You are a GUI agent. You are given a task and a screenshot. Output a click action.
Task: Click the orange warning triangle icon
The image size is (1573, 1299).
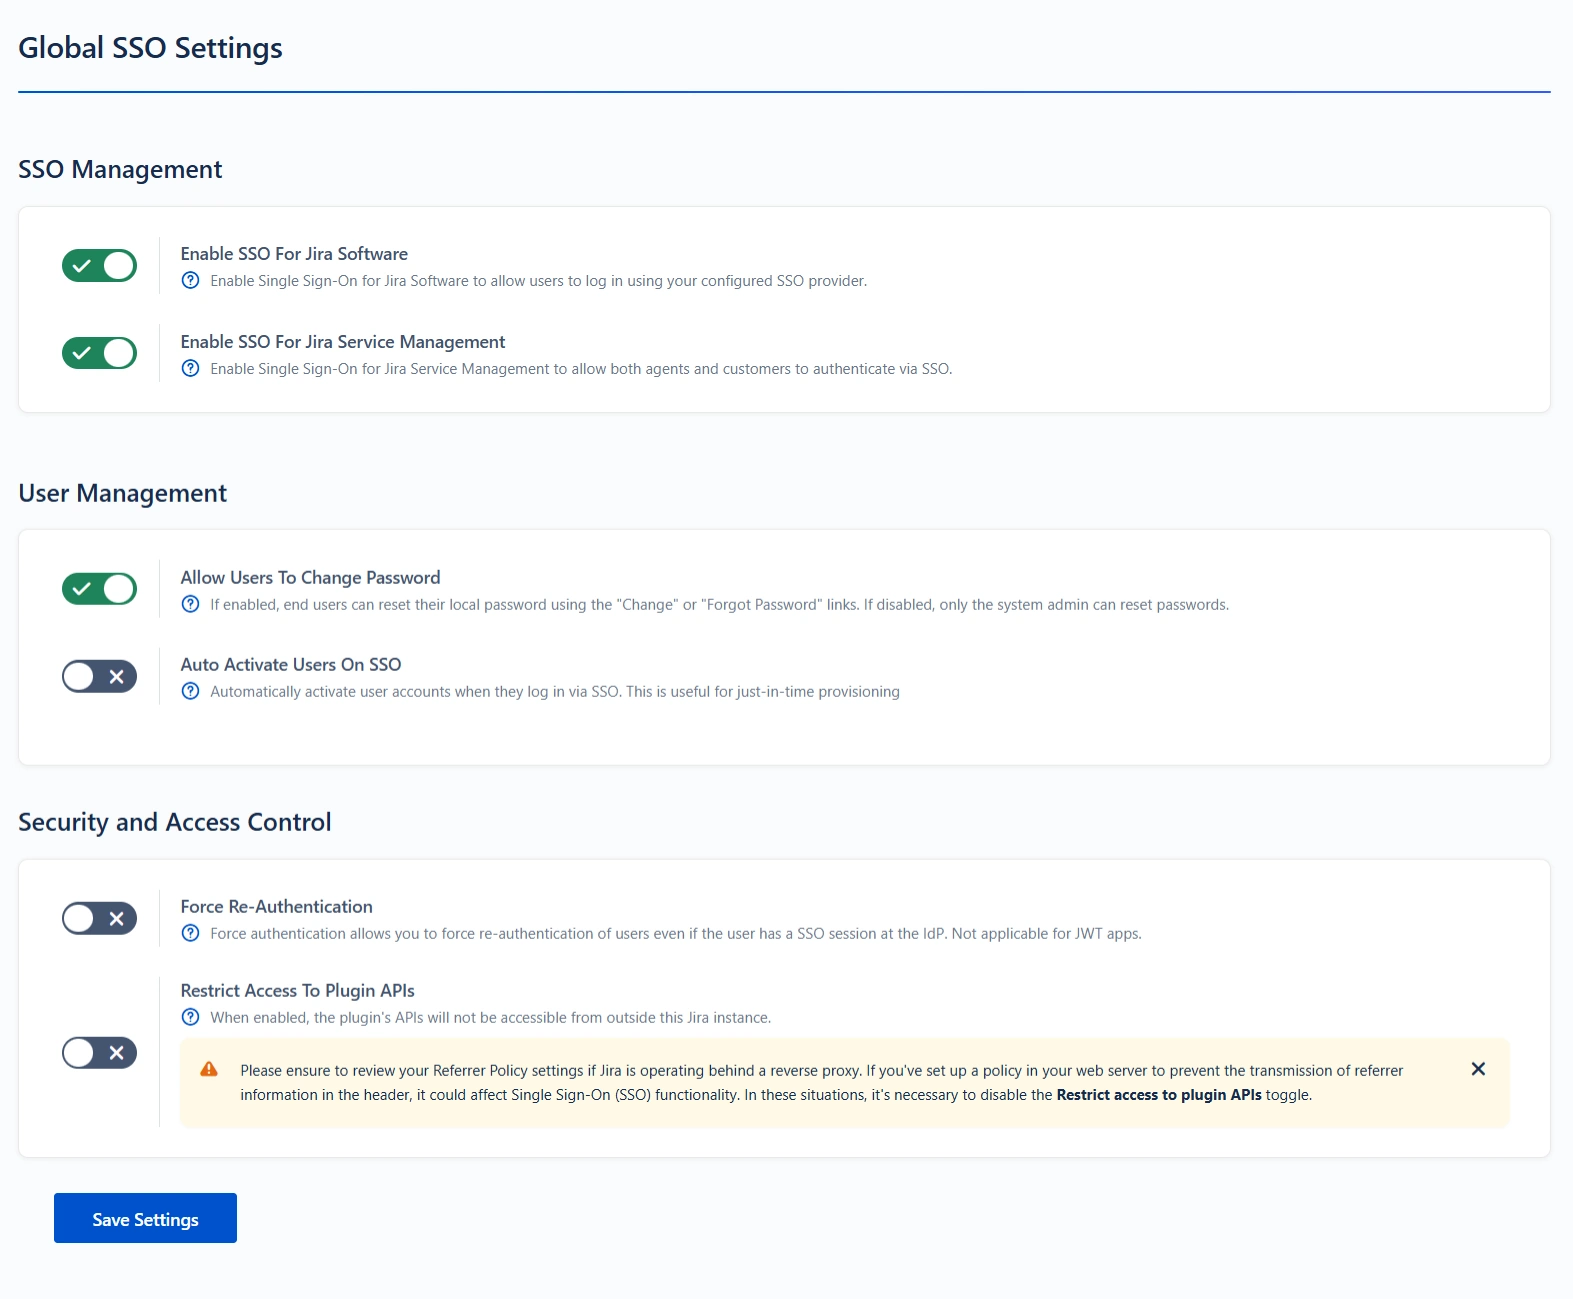(209, 1070)
